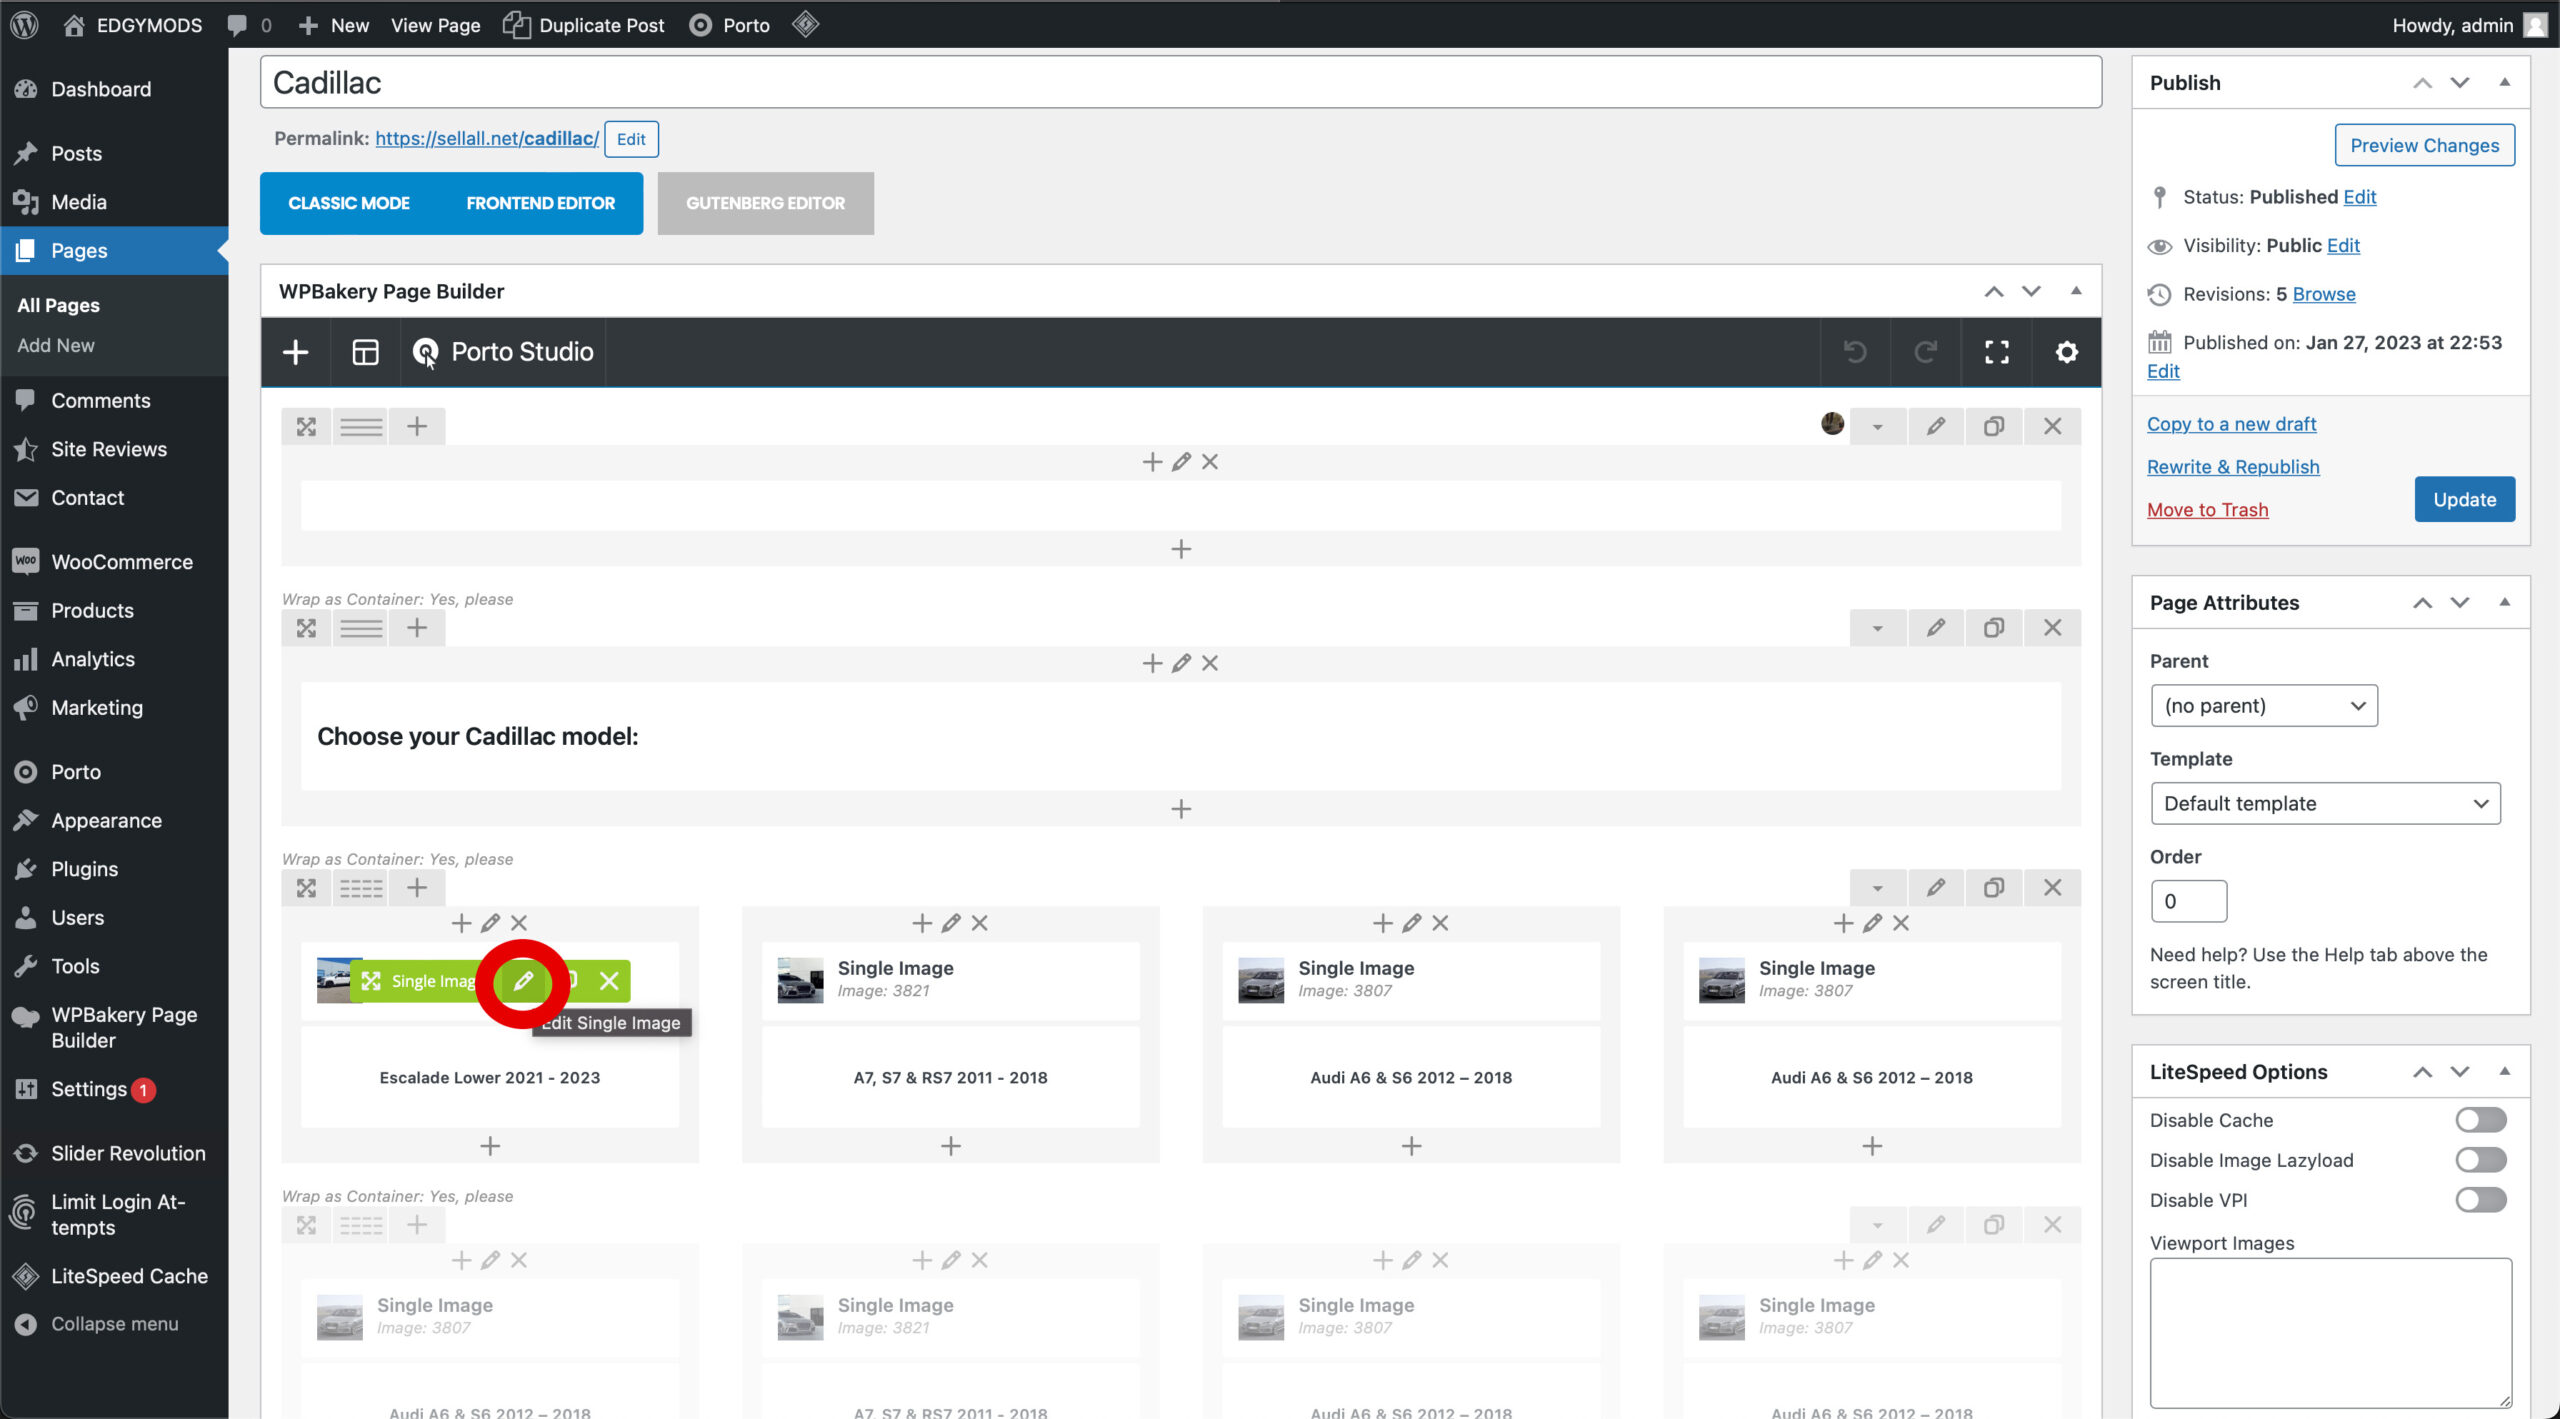
Task: Delete the 'Choose your Cadillac model' row
Action: coord(2052,628)
